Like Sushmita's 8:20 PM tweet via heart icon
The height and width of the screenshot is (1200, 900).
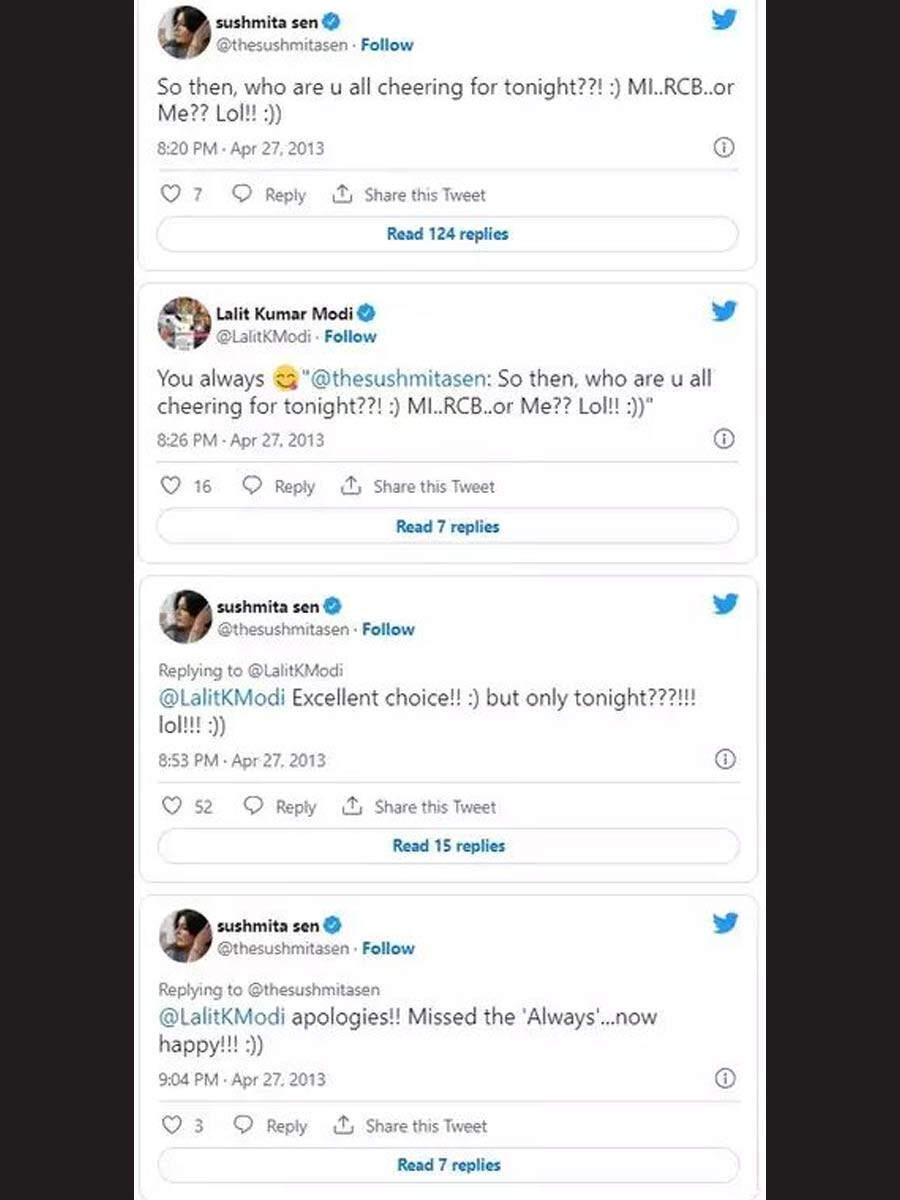(x=171, y=194)
